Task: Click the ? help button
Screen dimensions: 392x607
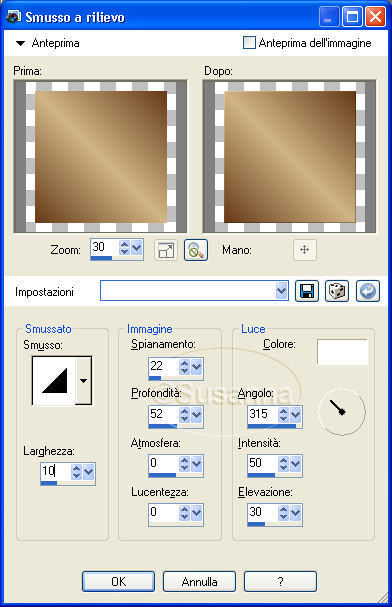Action: click(280, 581)
